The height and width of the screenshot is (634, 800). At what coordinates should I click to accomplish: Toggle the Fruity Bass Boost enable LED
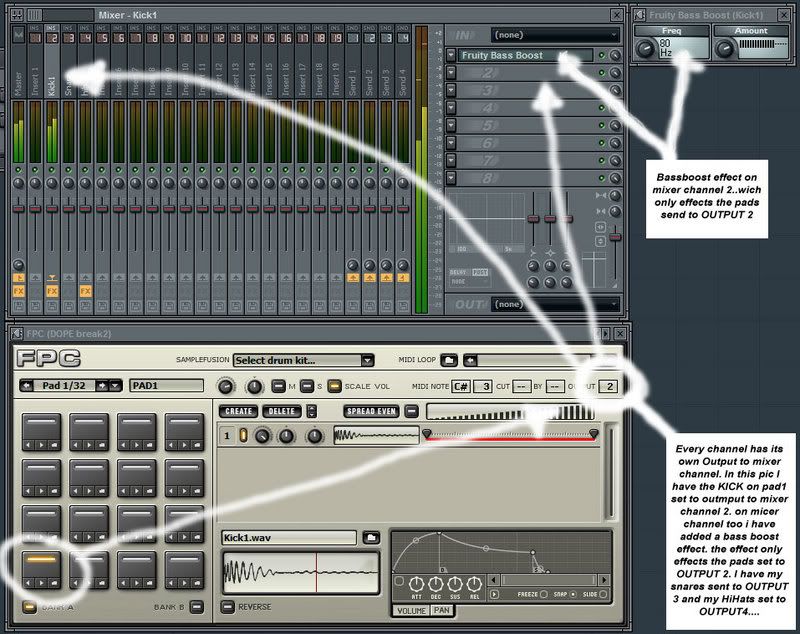coord(602,56)
